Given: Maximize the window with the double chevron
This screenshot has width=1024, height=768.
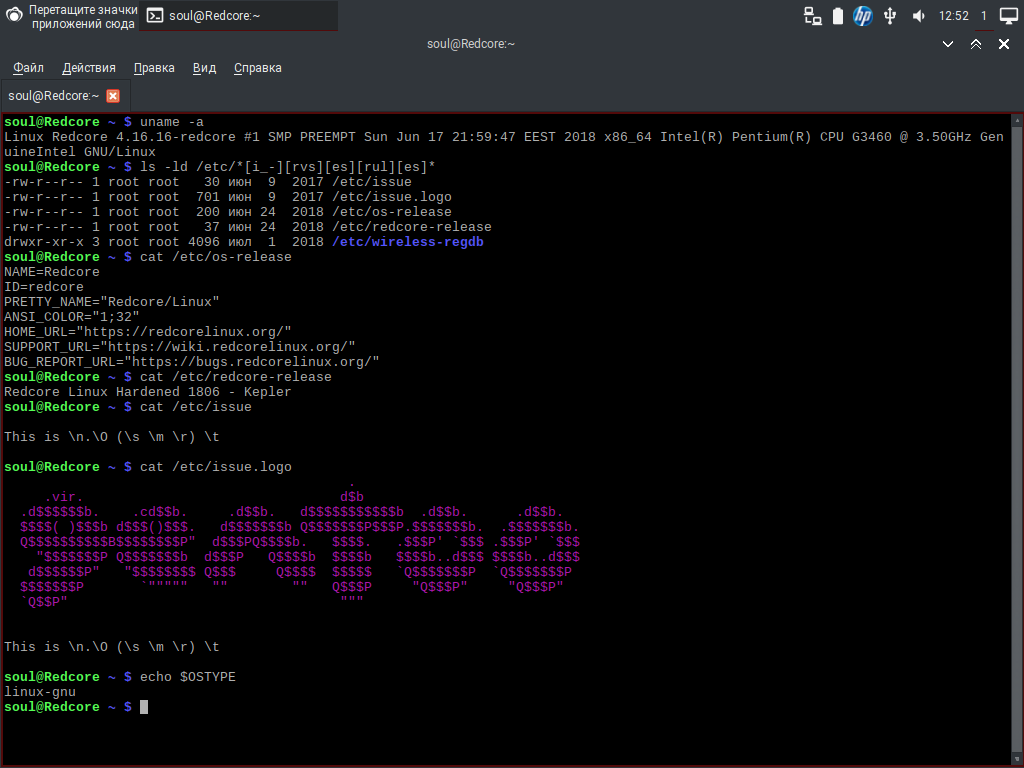Looking at the screenshot, I should pos(976,44).
